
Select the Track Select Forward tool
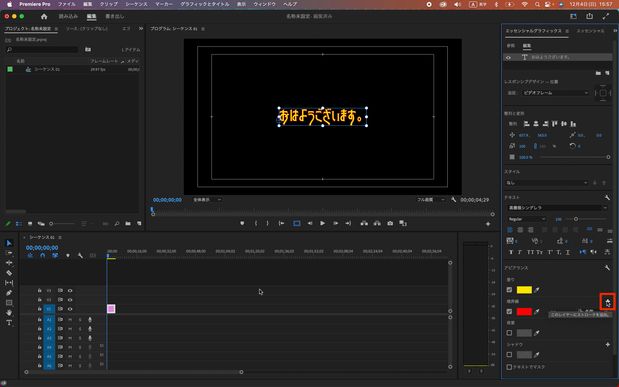[x=9, y=253]
